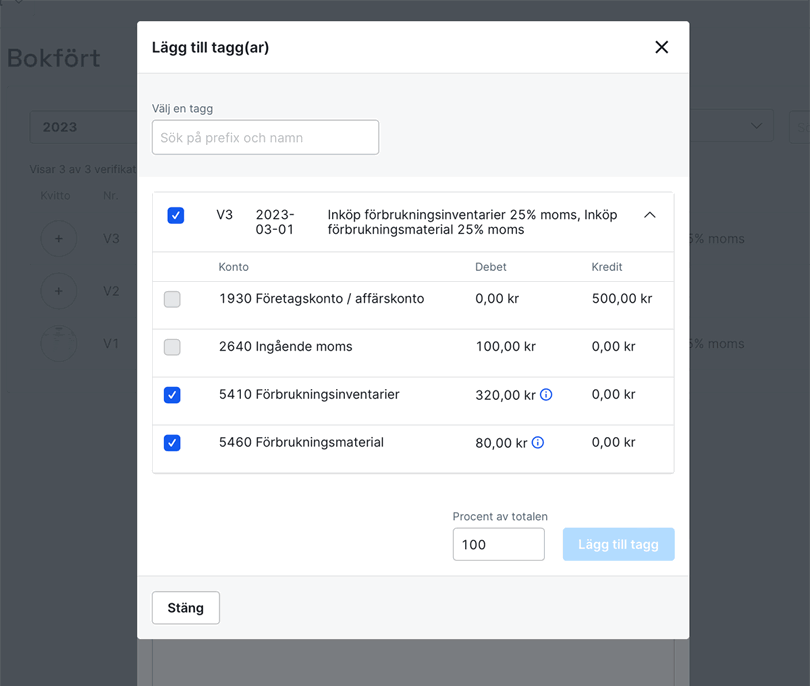
Task: Check the 2640 Ingående moms checkbox
Action: click(172, 347)
